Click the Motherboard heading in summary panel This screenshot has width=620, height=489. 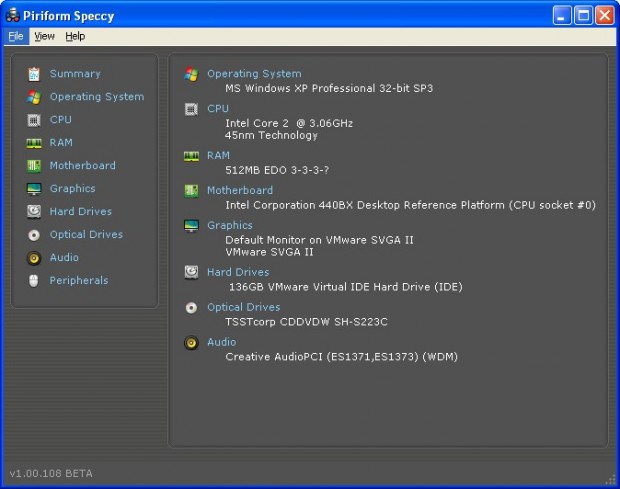click(240, 190)
